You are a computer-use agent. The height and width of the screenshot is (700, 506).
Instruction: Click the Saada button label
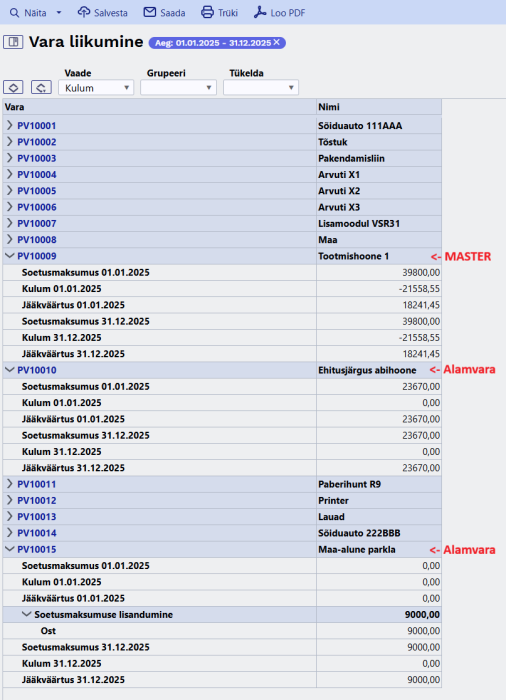click(x=173, y=13)
